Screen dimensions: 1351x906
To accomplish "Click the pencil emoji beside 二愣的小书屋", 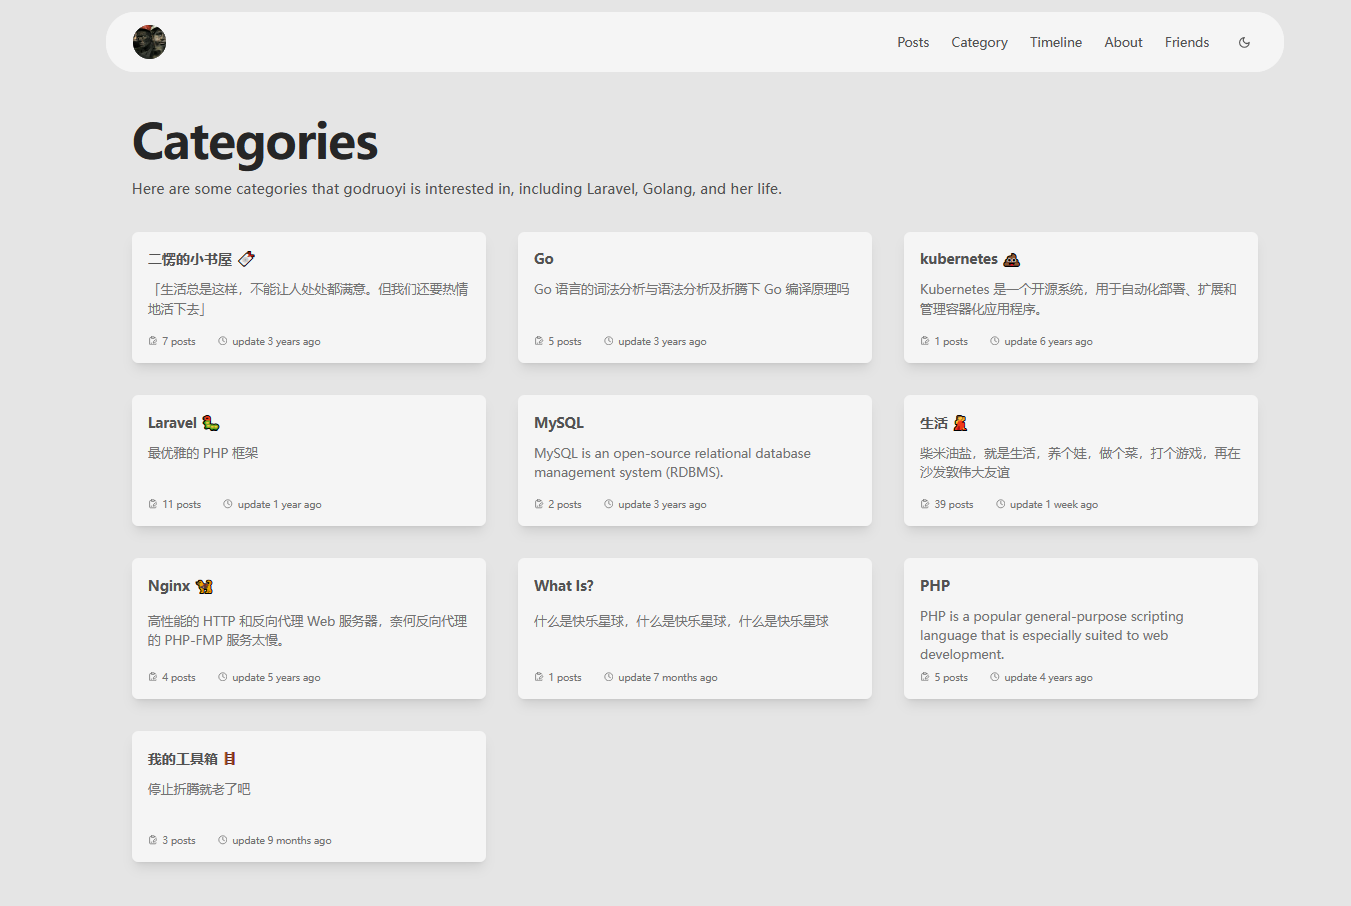I will (x=246, y=258).
